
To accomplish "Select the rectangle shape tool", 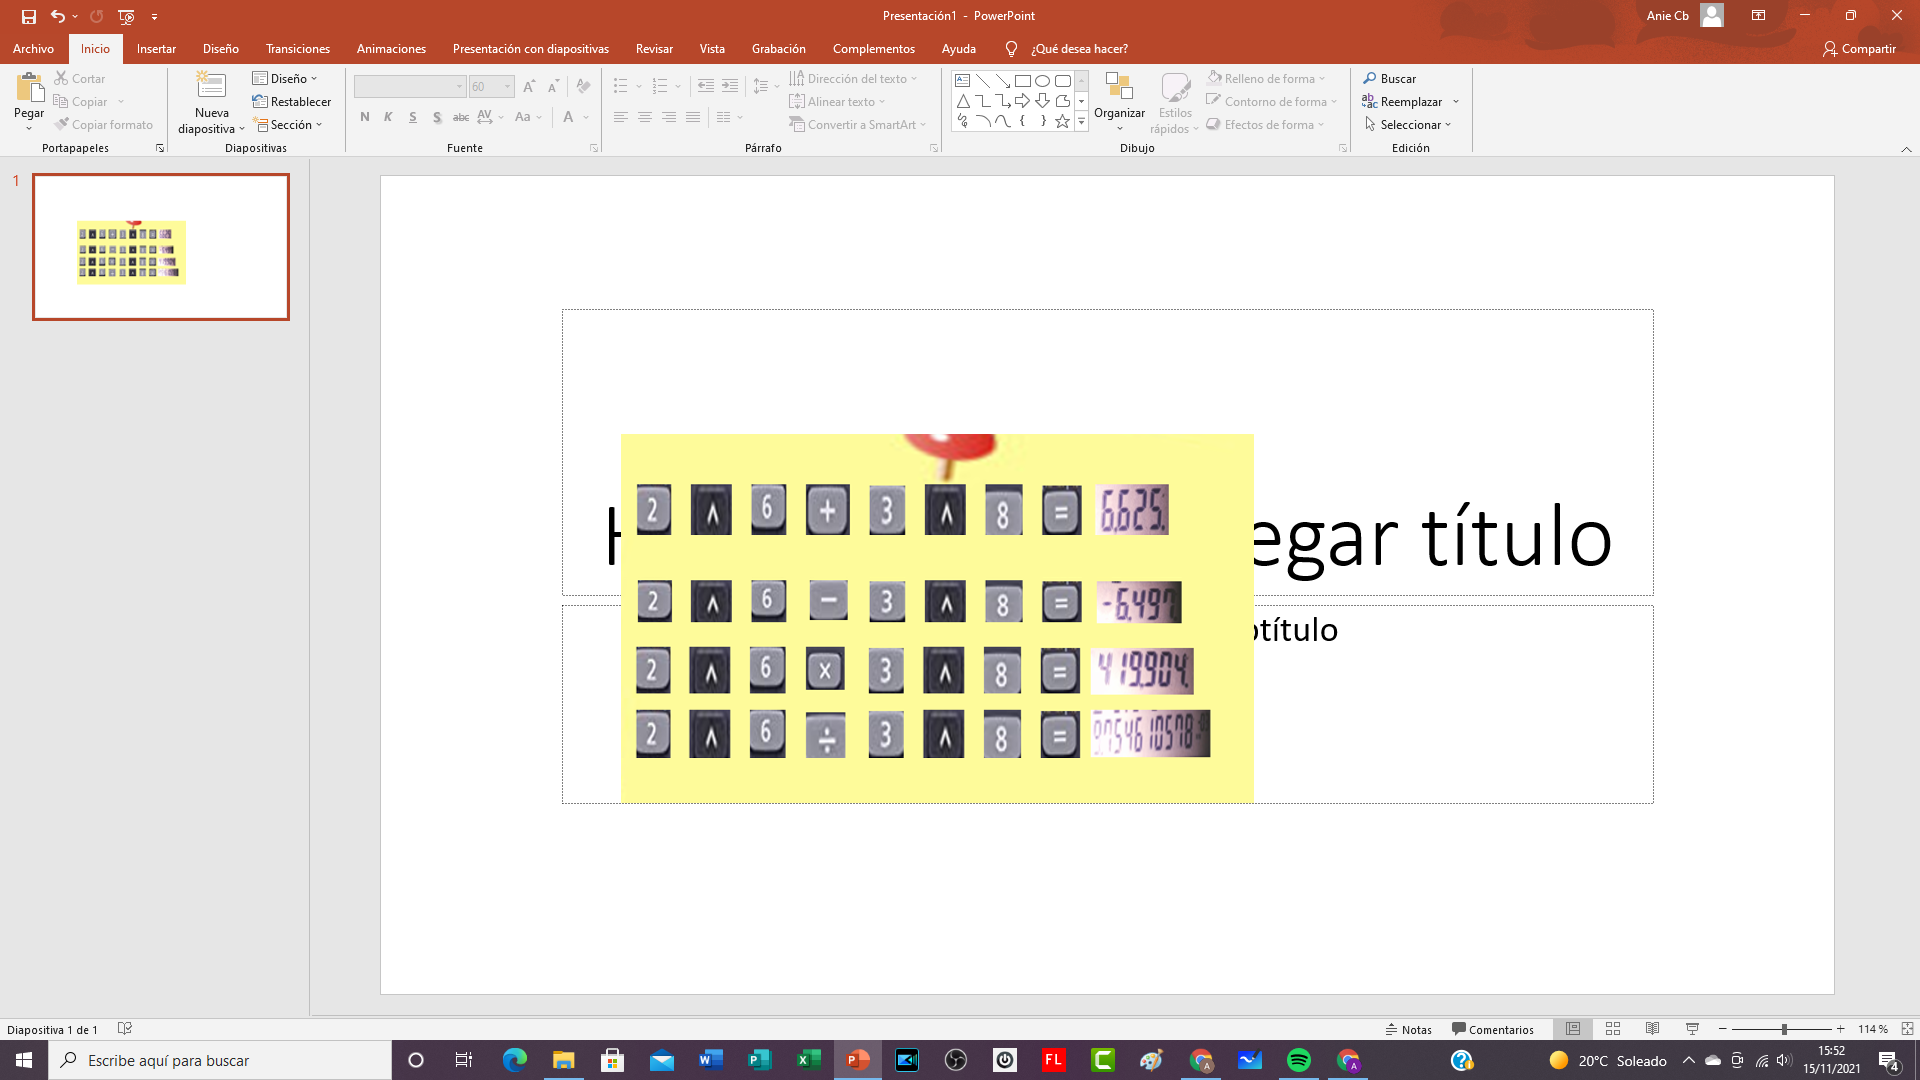I will coord(1022,79).
